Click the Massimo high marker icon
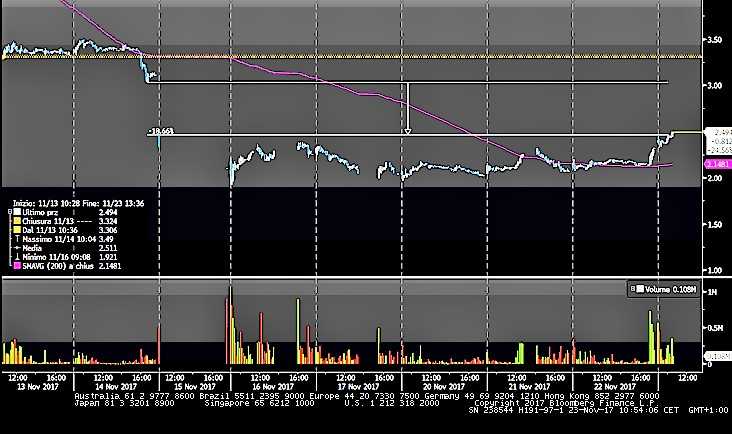Viewport: 732px width, 434px height. [x=18, y=238]
